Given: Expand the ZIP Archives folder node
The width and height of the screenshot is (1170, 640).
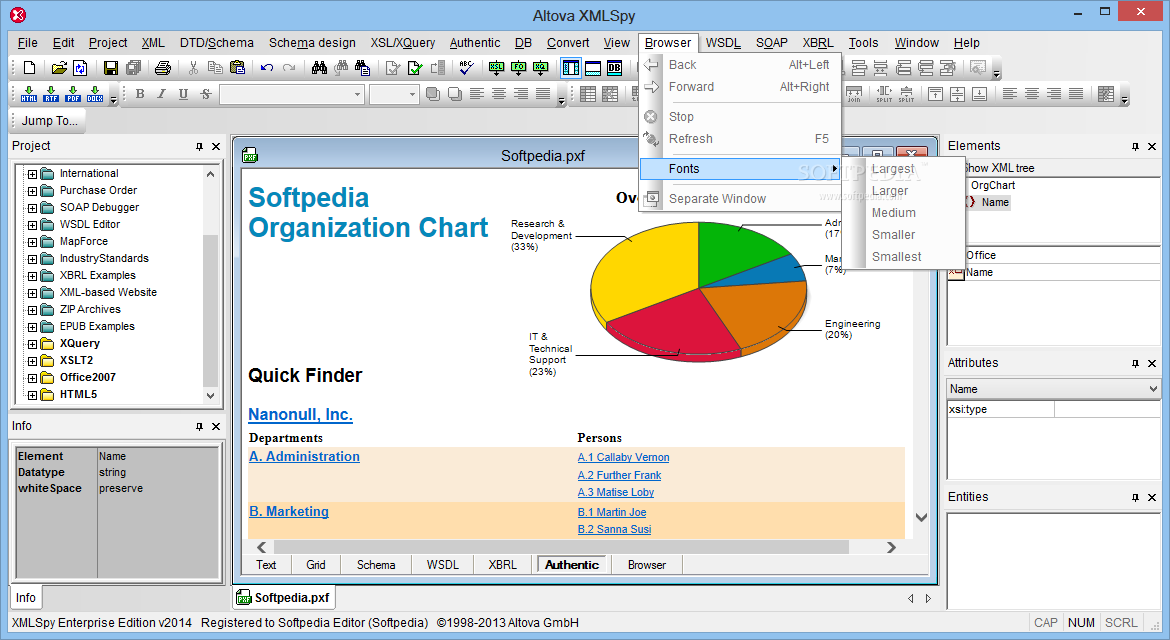Looking at the screenshot, I should pyautogui.click(x=32, y=310).
